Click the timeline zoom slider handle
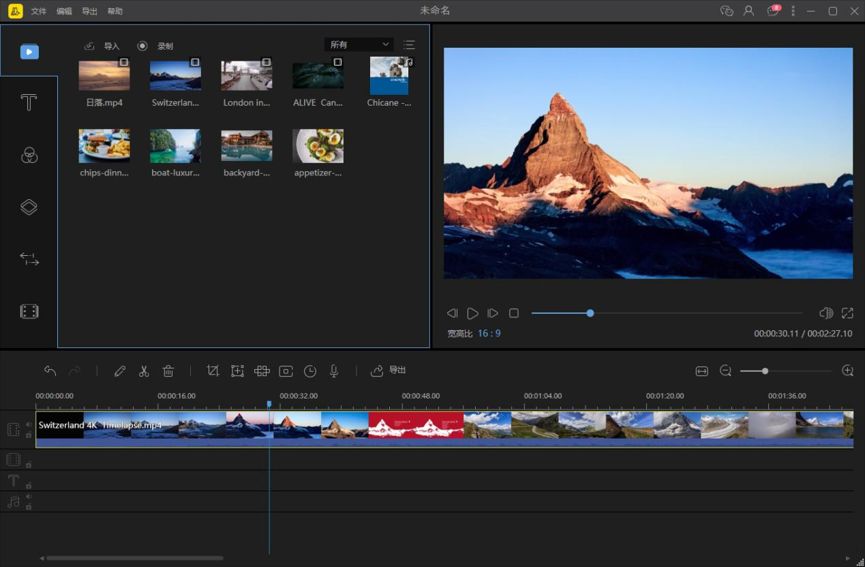865x567 pixels. (765, 371)
